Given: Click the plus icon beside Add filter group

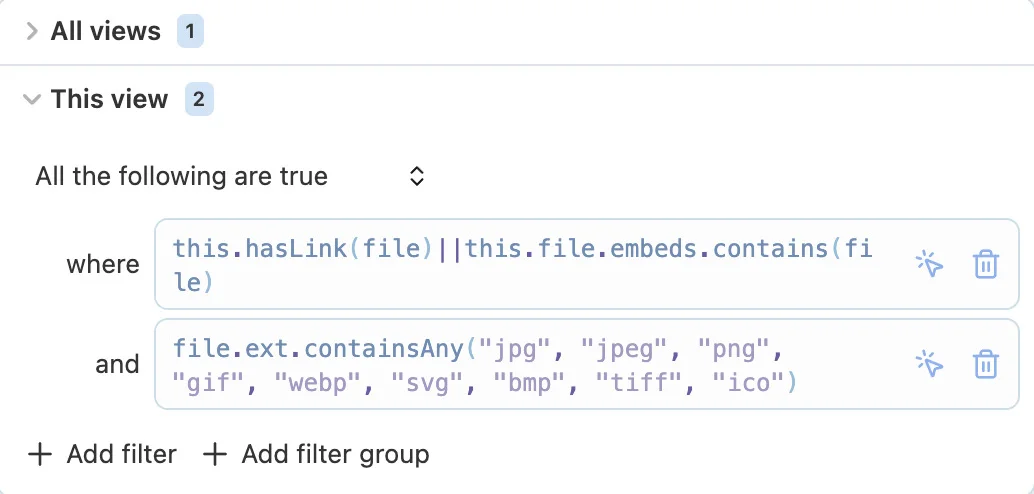Looking at the screenshot, I should click(215, 455).
